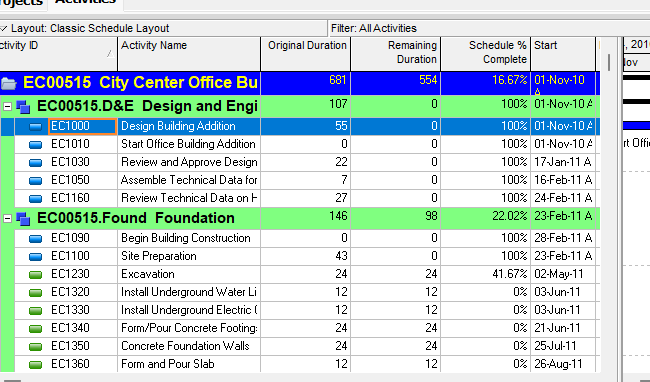Click the 16.67% project schedule complete cell
The image size is (650, 382).
[x=486, y=83]
